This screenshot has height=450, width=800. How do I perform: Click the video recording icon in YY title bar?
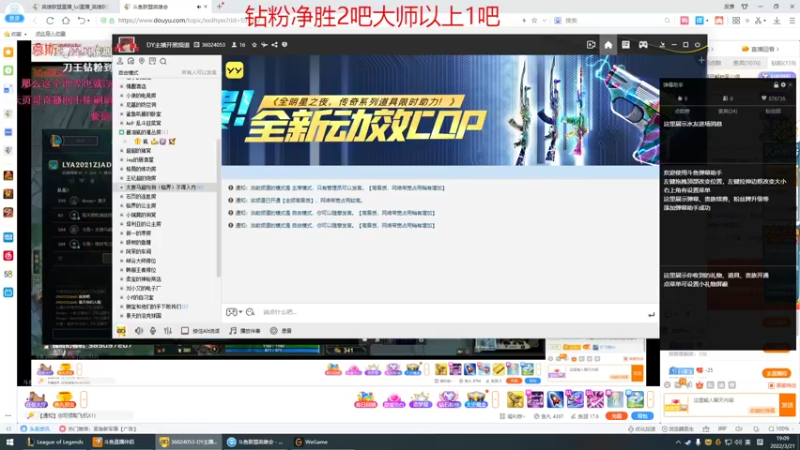(x=591, y=45)
